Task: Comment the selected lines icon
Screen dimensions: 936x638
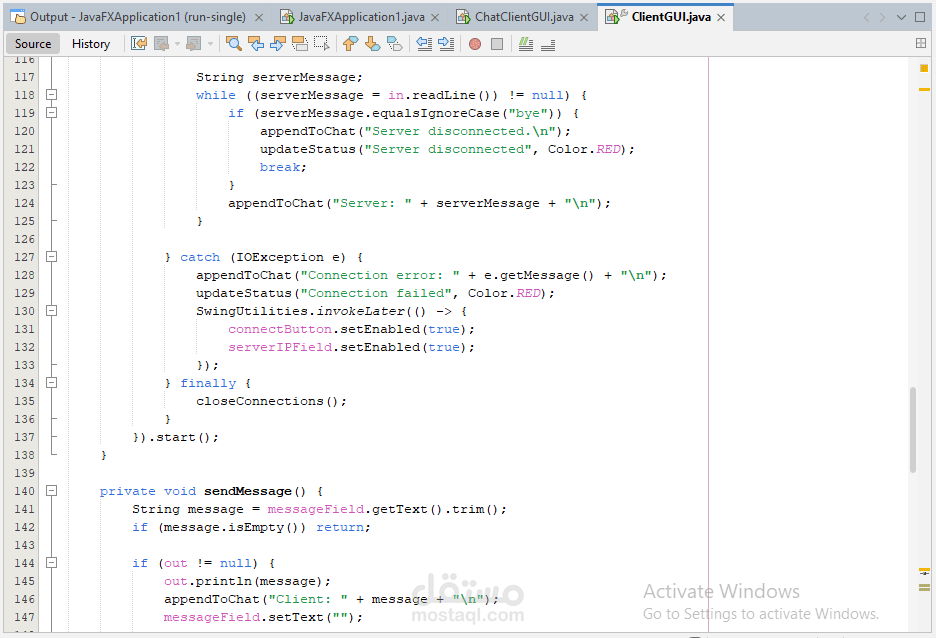Action: pyautogui.click(x=526, y=44)
